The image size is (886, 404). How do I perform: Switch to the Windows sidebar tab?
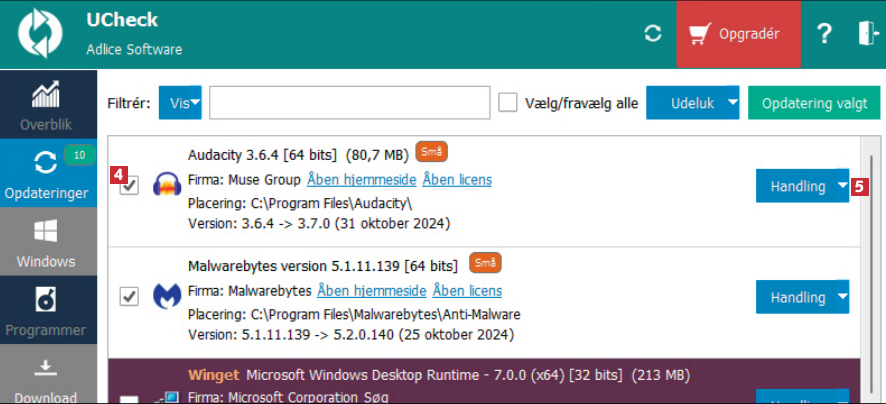click(45, 243)
